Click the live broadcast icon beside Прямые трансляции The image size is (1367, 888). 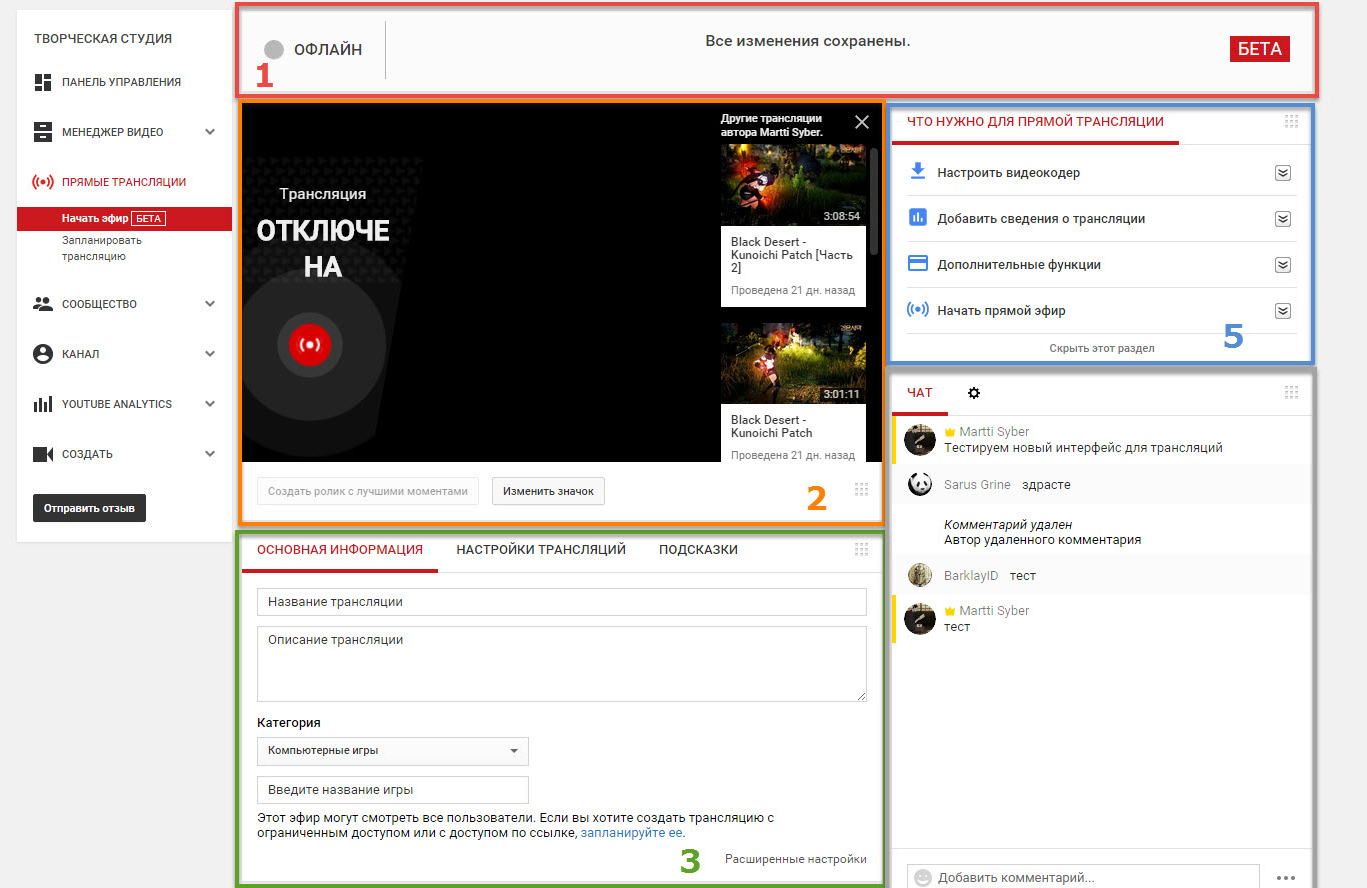(x=43, y=182)
